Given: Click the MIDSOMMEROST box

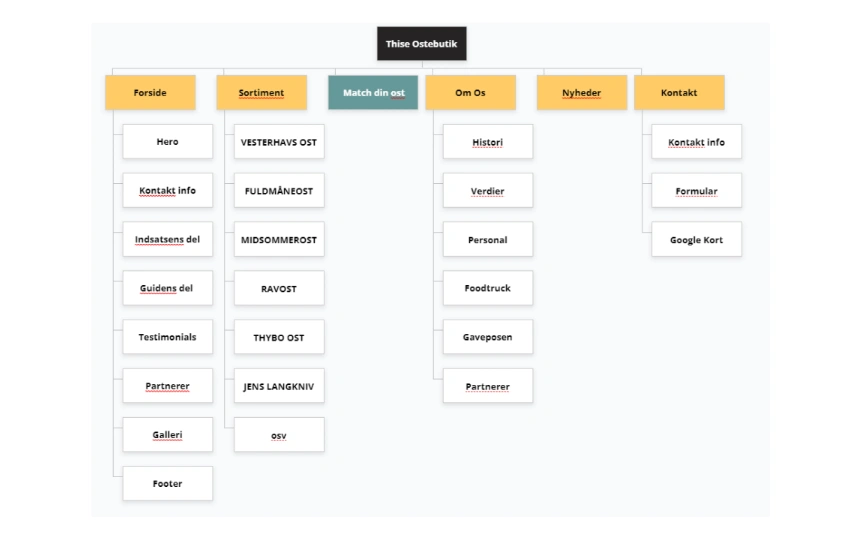Looking at the screenshot, I should (x=279, y=239).
